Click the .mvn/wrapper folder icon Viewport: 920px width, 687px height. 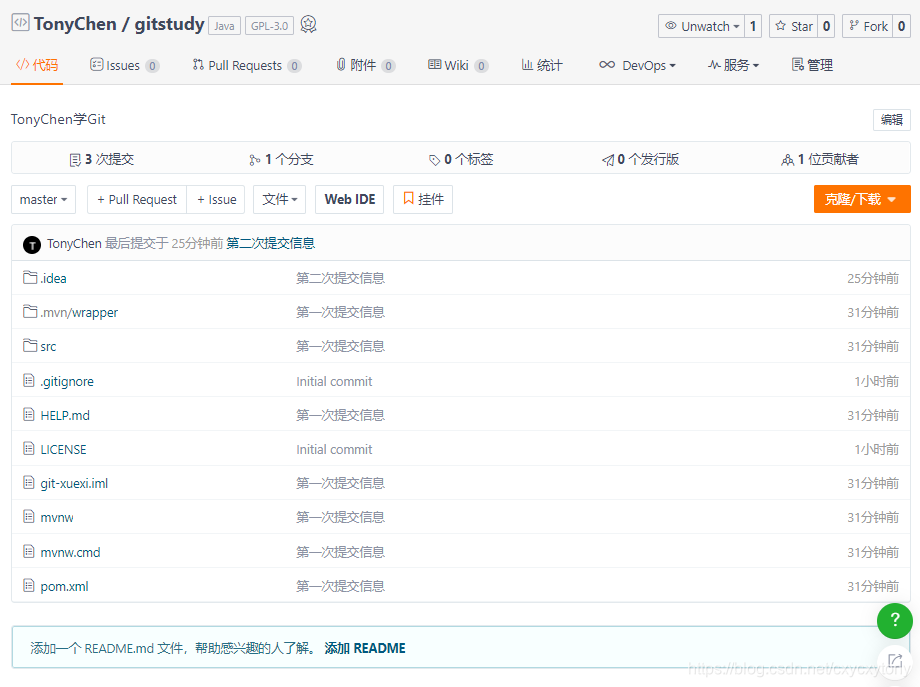[30, 312]
